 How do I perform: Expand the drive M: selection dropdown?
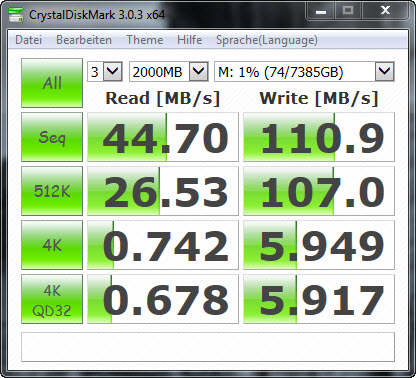[x=304, y=71]
